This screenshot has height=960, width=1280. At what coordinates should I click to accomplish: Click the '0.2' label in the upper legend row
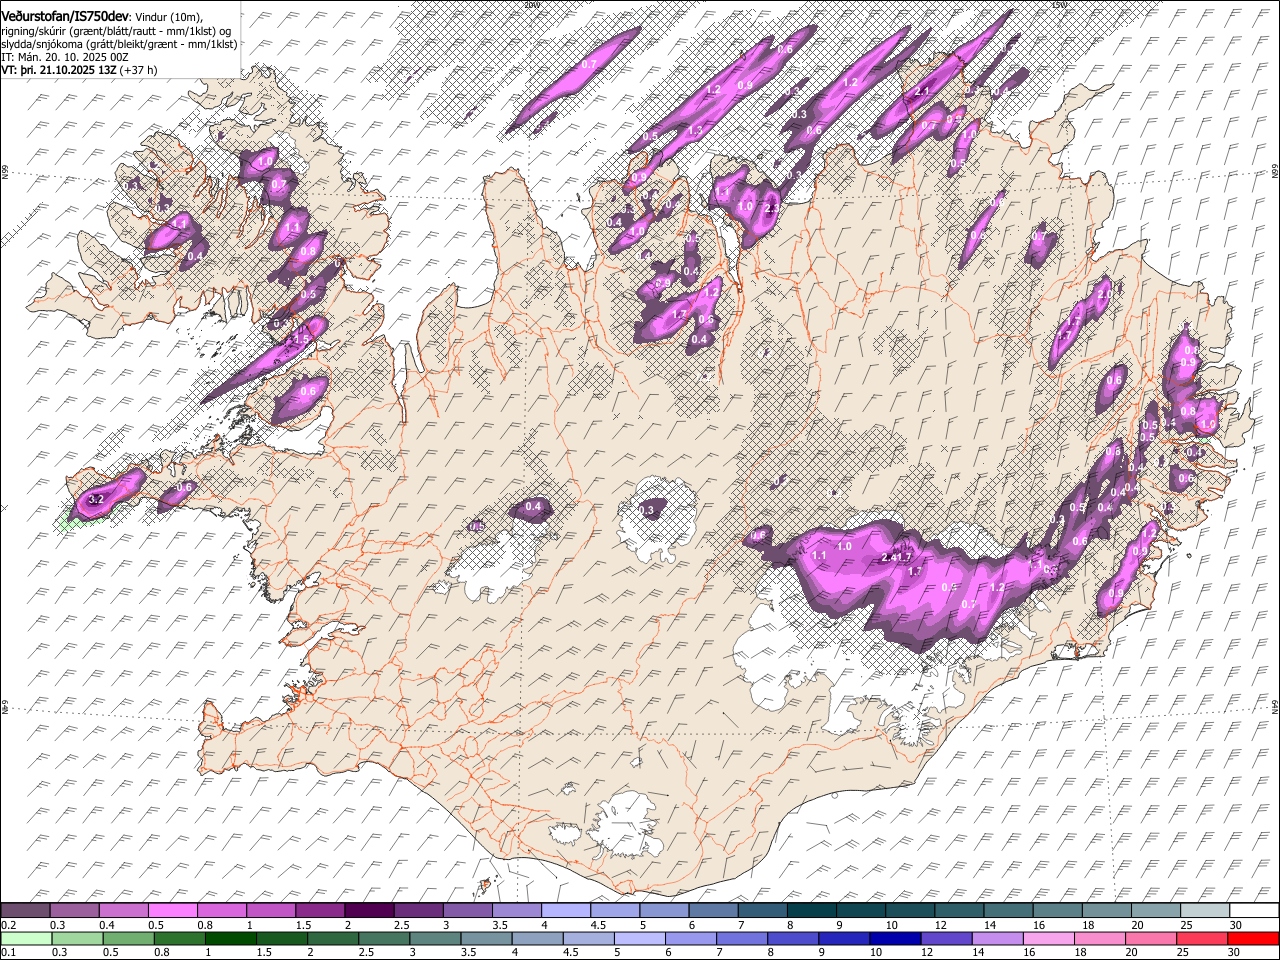pyautogui.click(x=8, y=925)
